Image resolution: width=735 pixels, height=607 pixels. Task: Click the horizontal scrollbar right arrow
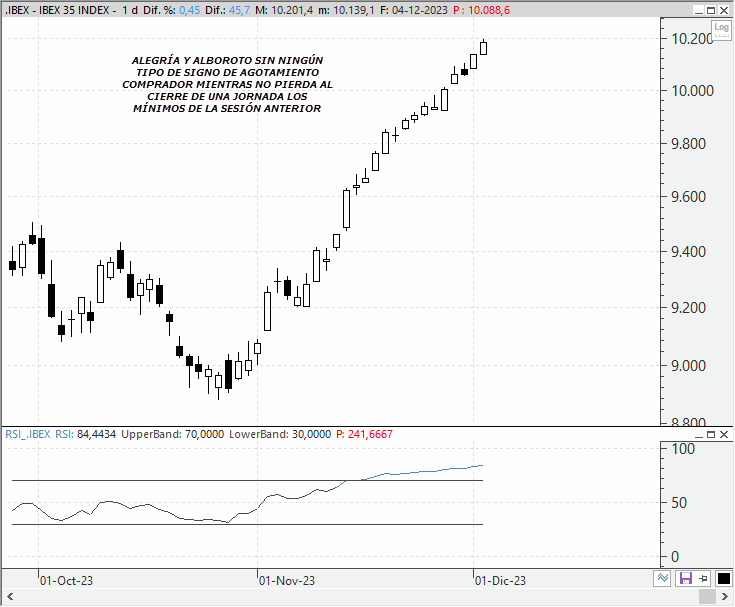pyautogui.click(x=725, y=597)
